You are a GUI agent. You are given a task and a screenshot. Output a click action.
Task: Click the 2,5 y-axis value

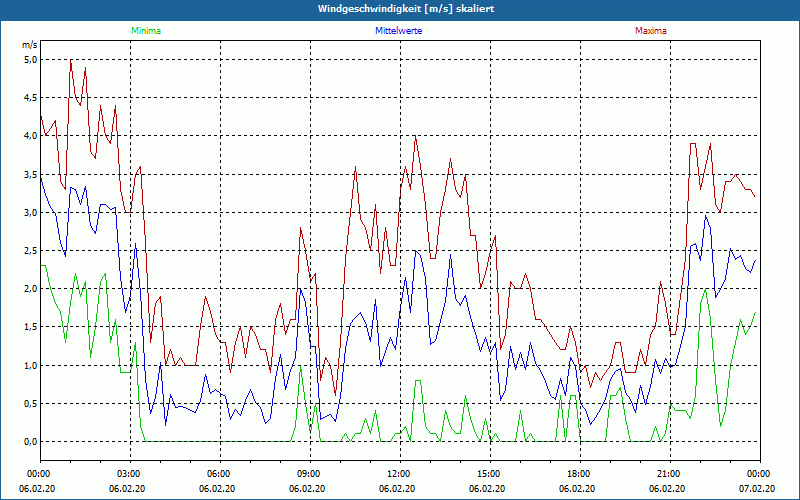[31, 251]
